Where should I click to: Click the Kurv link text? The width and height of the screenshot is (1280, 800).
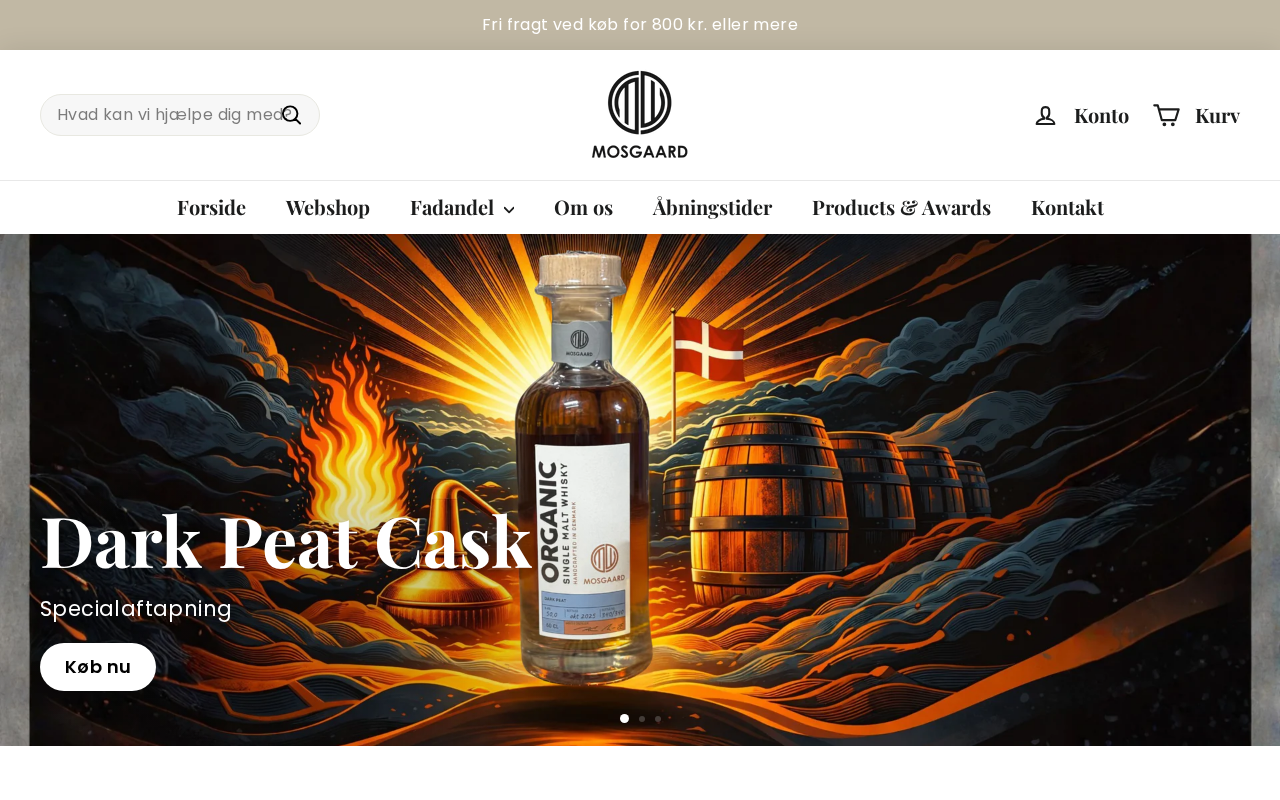(x=1217, y=115)
